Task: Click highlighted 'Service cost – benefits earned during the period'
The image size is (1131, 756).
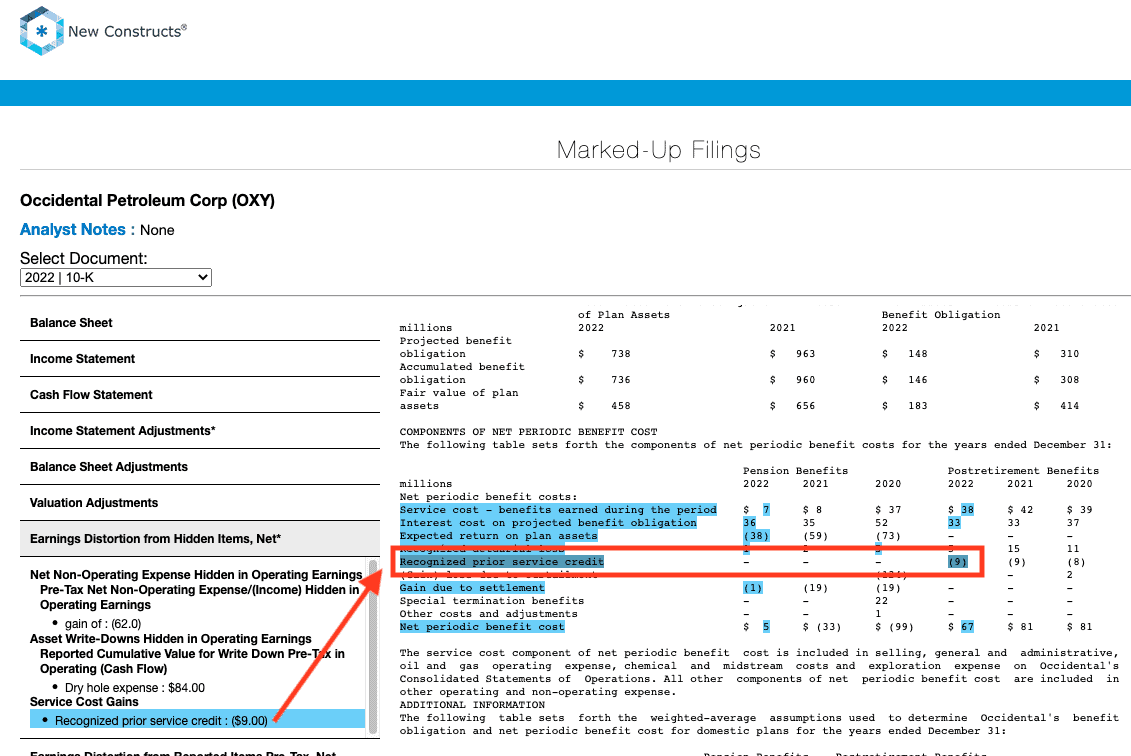Action: click(x=558, y=510)
